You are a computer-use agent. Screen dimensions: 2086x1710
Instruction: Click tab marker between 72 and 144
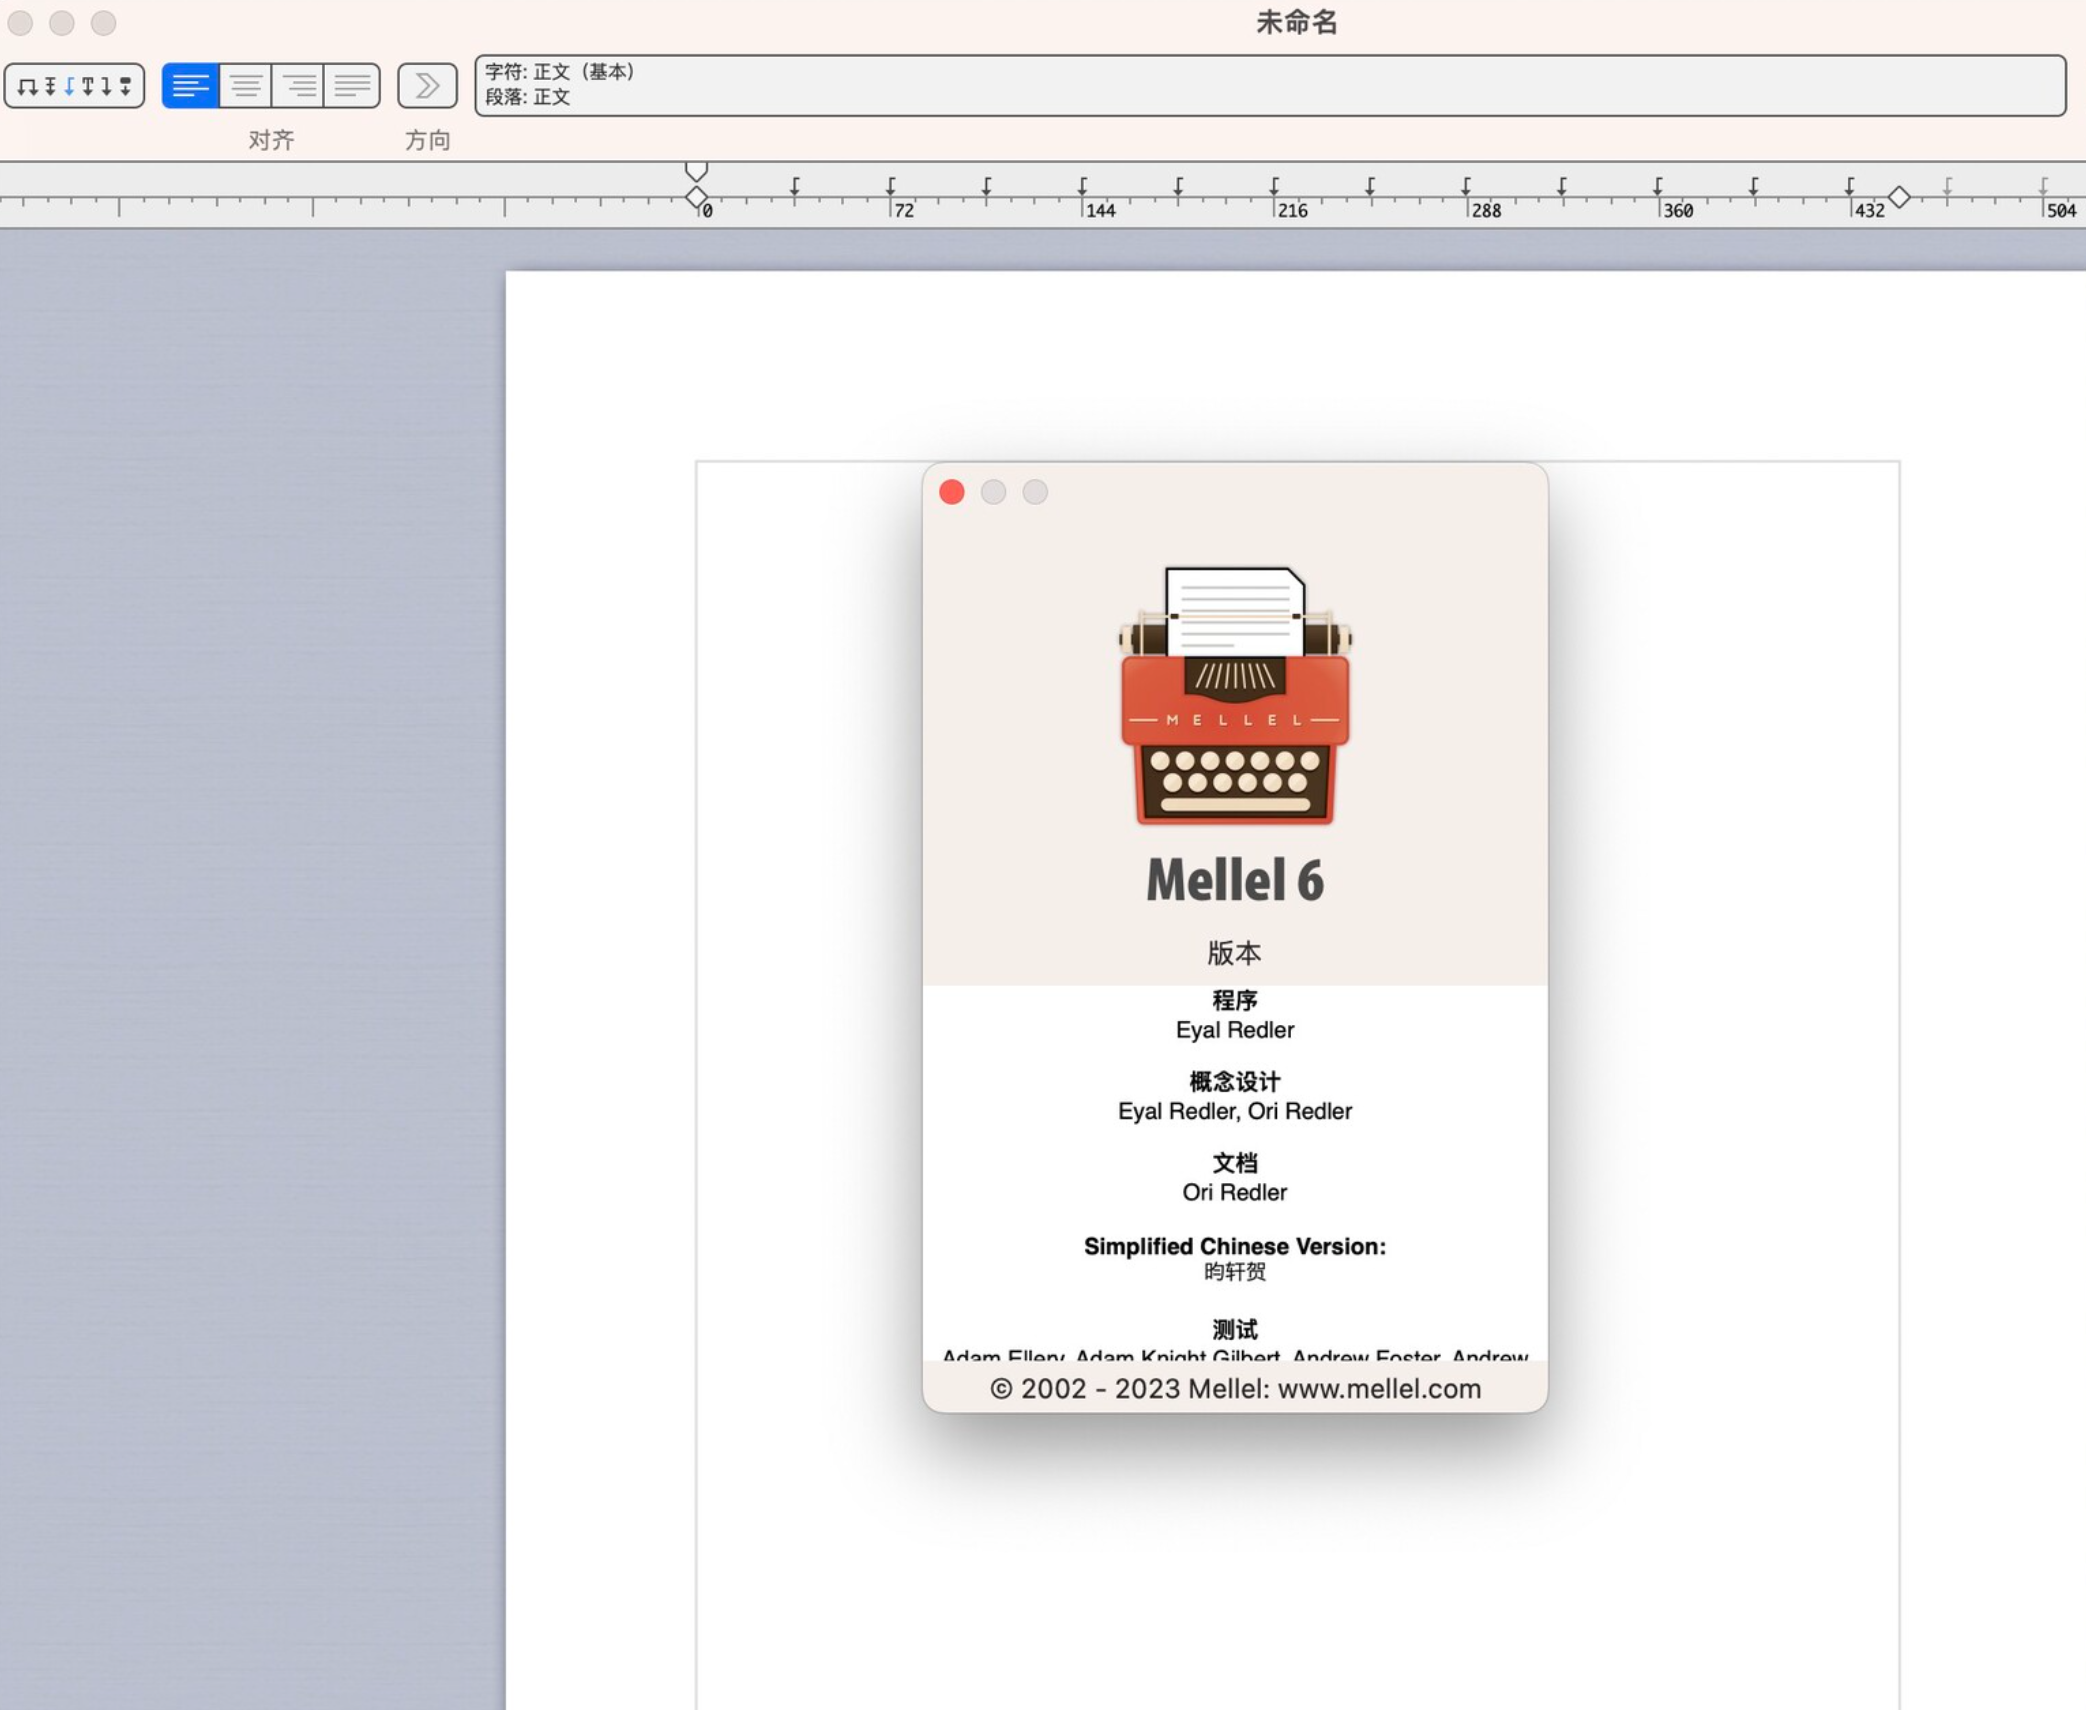coord(986,186)
